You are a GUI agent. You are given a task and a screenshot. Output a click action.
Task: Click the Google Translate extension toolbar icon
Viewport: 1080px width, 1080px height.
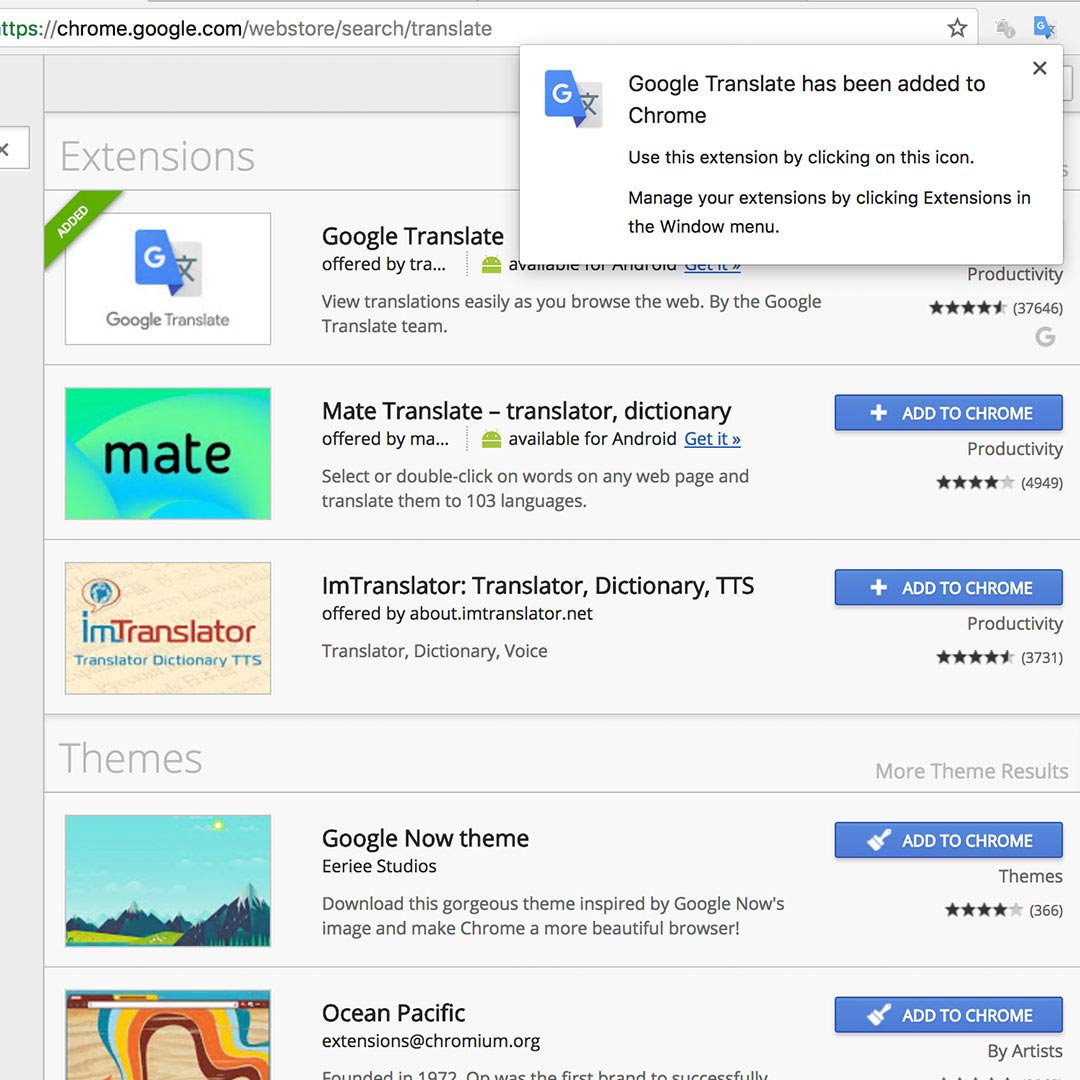[1044, 28]
